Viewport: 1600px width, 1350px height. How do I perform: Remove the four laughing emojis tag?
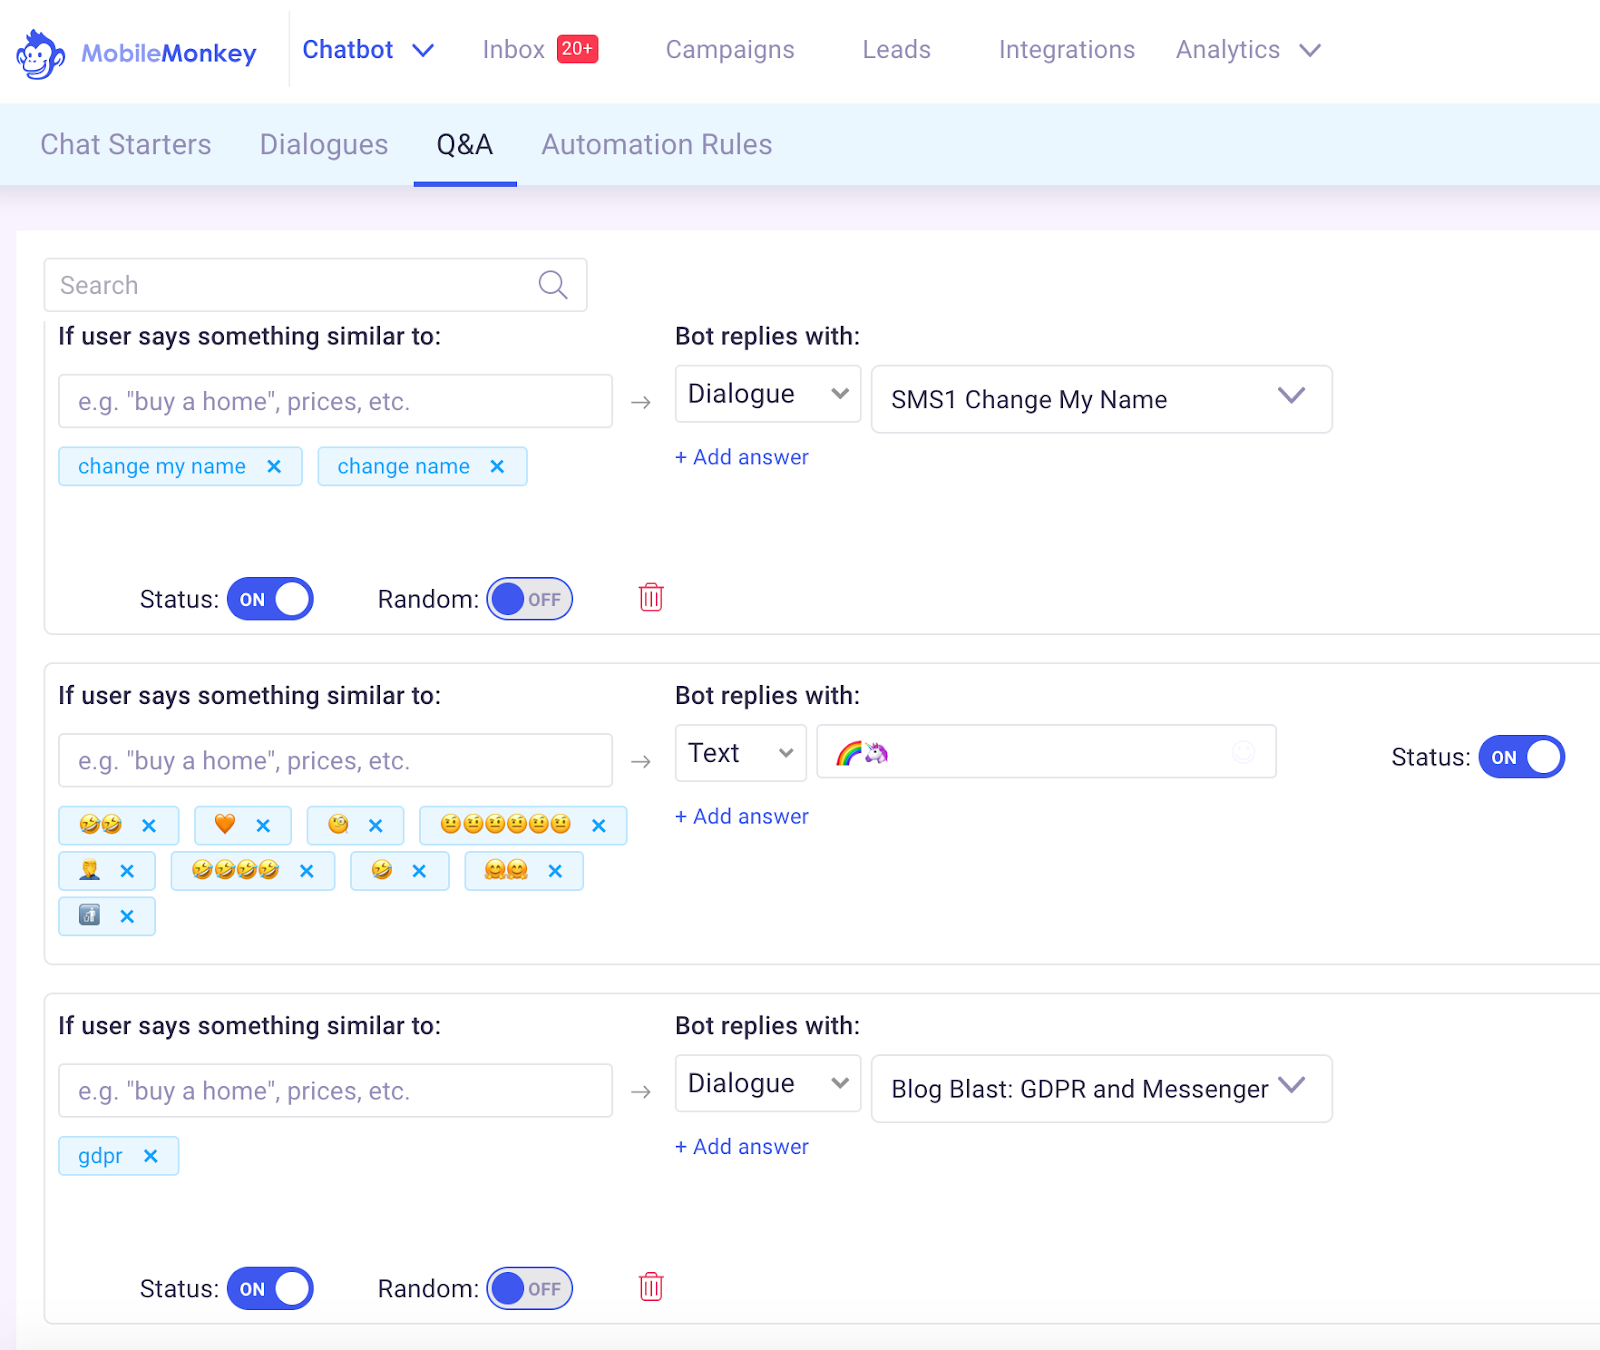point(307,871)
